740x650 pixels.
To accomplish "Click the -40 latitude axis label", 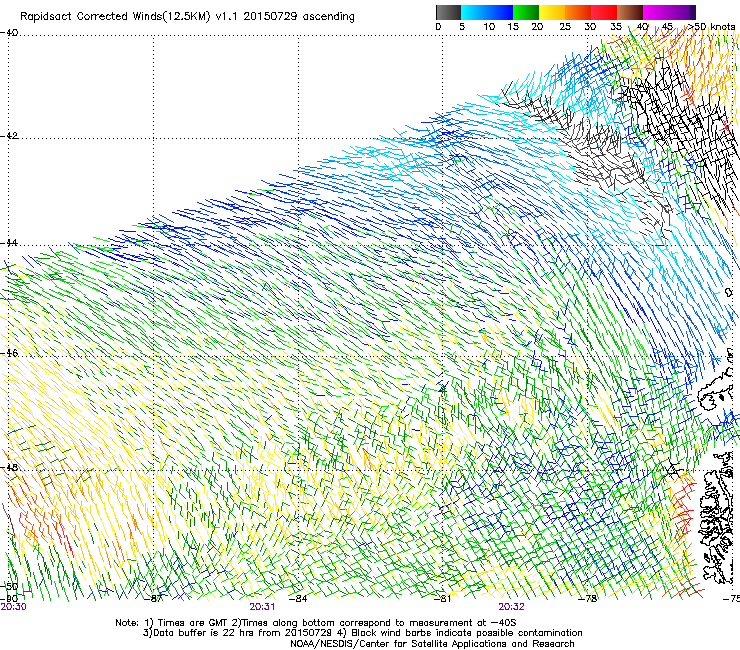I will pos(9,33).
